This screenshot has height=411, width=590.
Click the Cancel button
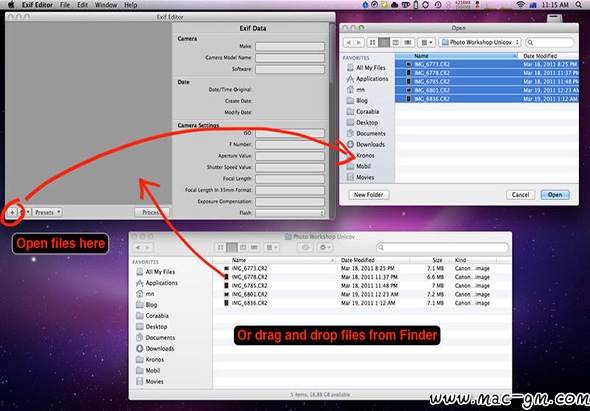coord(520,195)
